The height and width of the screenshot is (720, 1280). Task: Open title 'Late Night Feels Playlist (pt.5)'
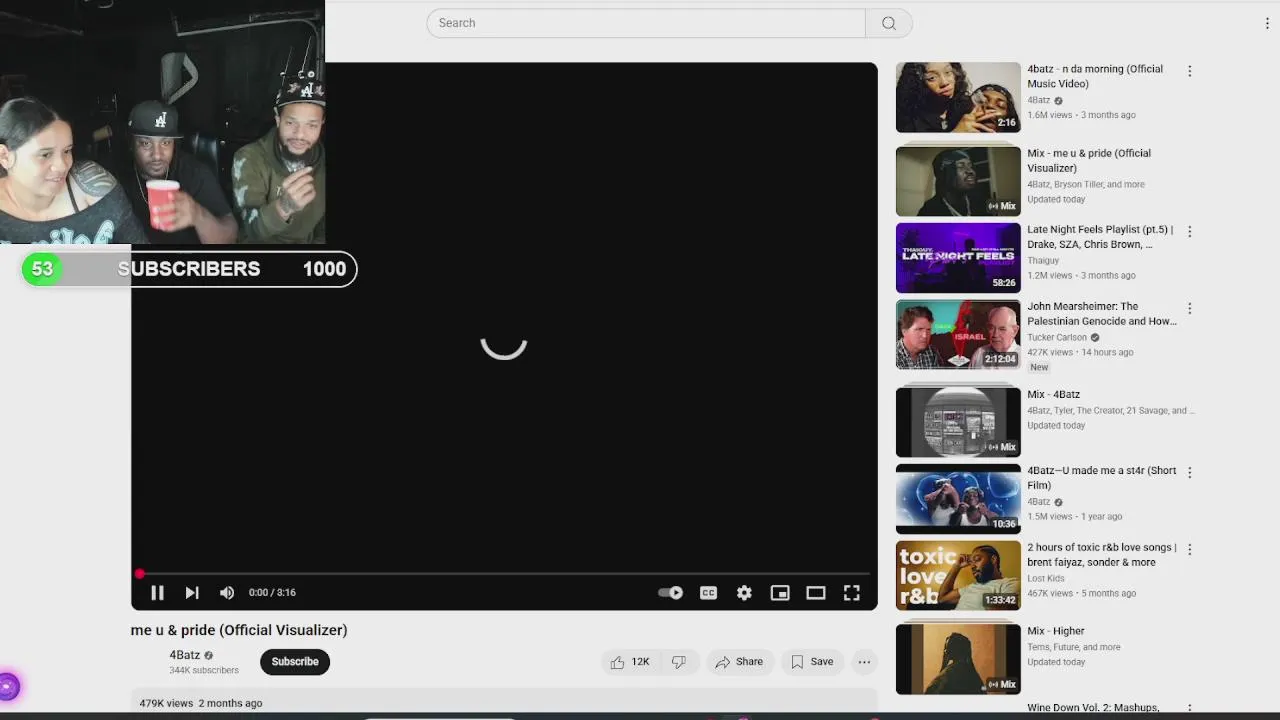coord(1100,237)
